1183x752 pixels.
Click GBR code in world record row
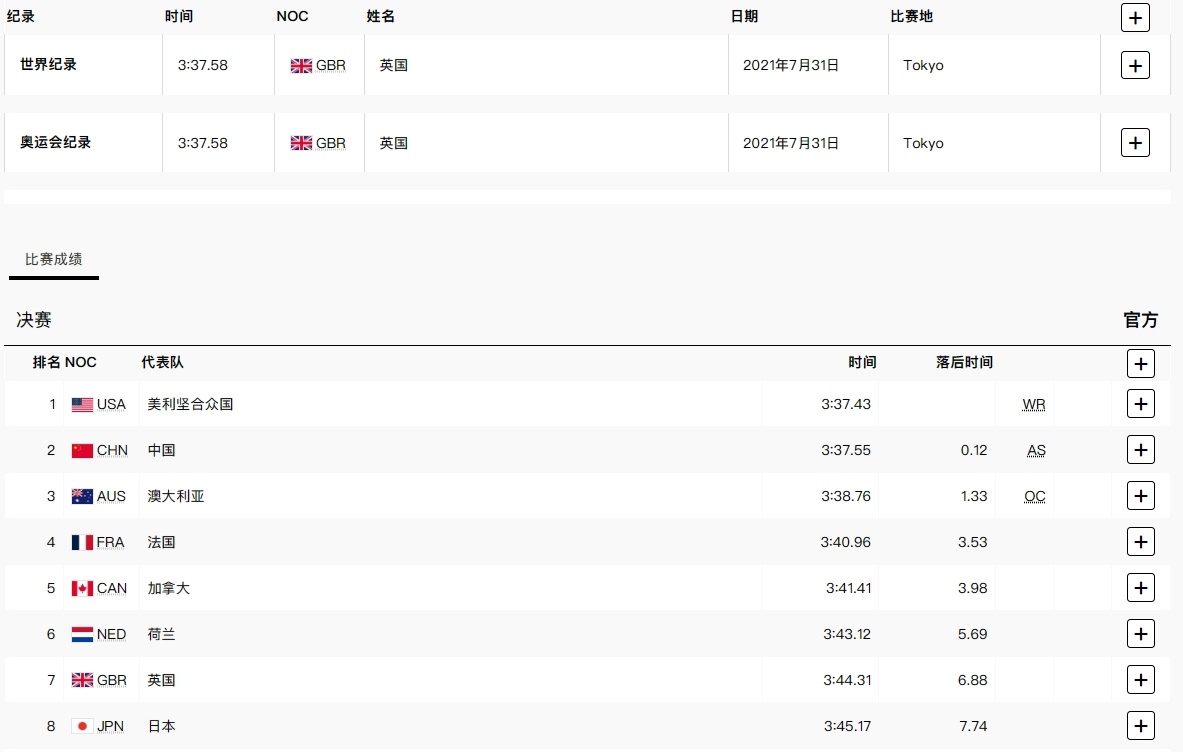tap(331, 66)
